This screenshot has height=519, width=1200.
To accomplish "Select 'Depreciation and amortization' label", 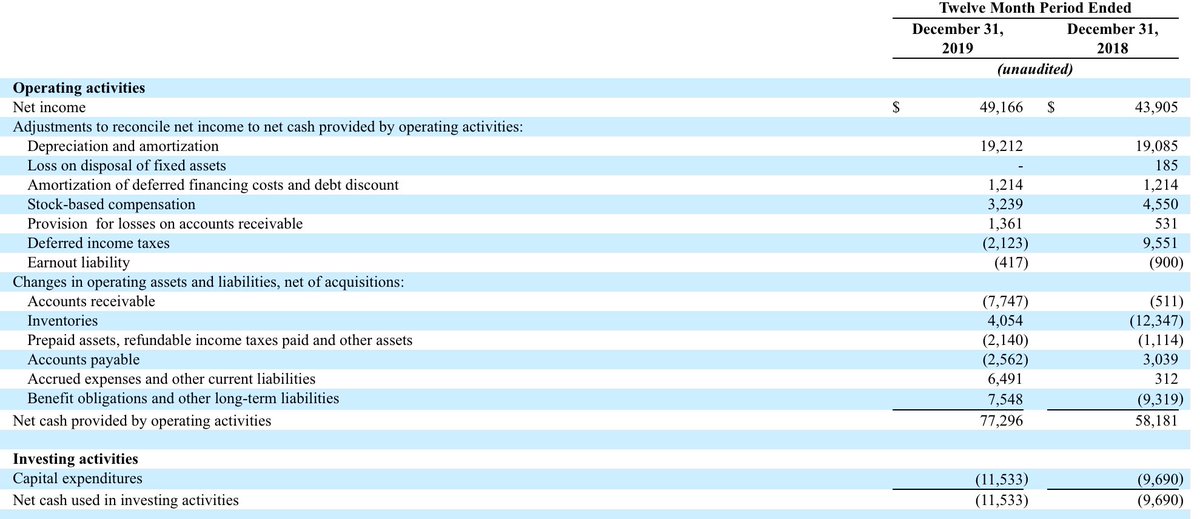I will tap(123, 146).
